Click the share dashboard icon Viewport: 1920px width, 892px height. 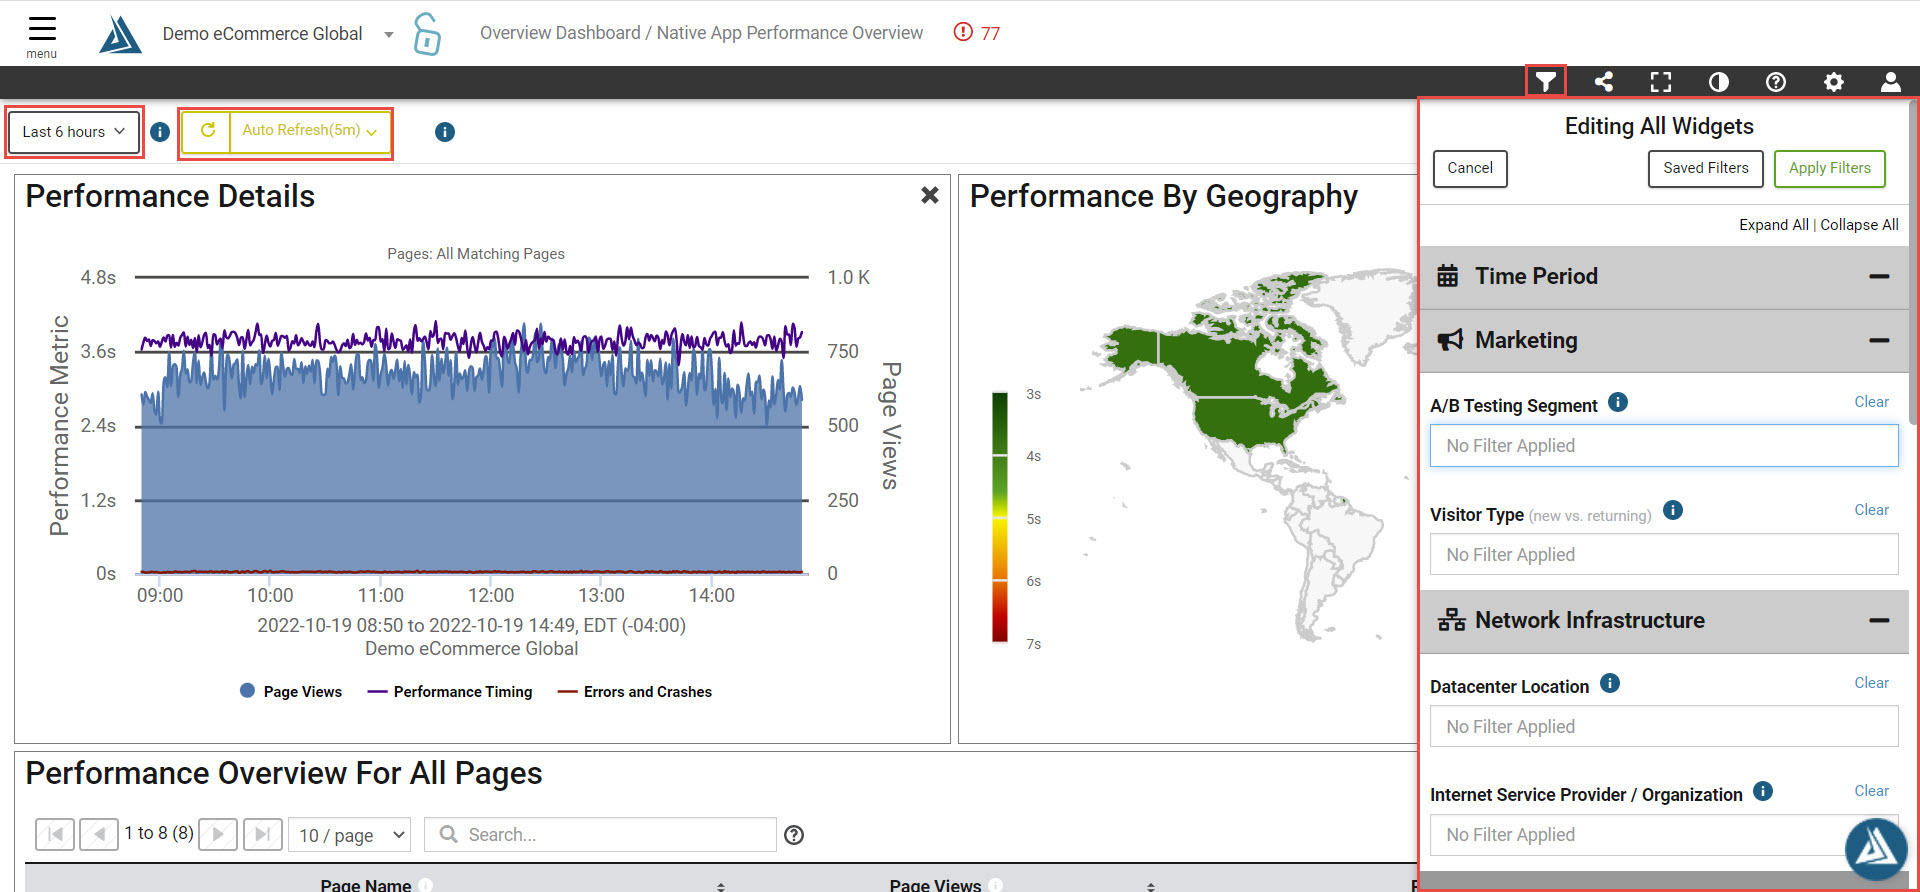coord(1604,82)
